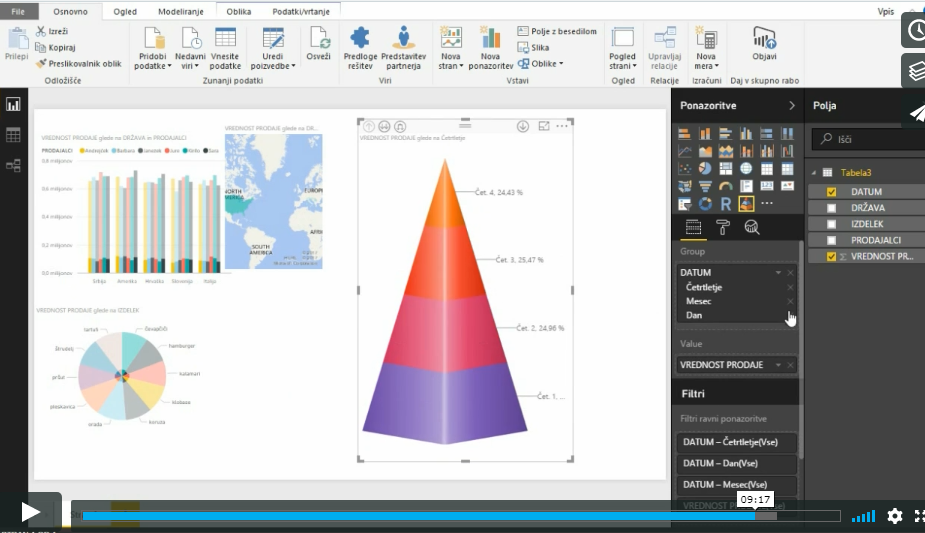Screen dimensions: 925x533
Task: Switch to Modeliranje ribbon tab
Action: pyautogui.click(x=181, y=11)
